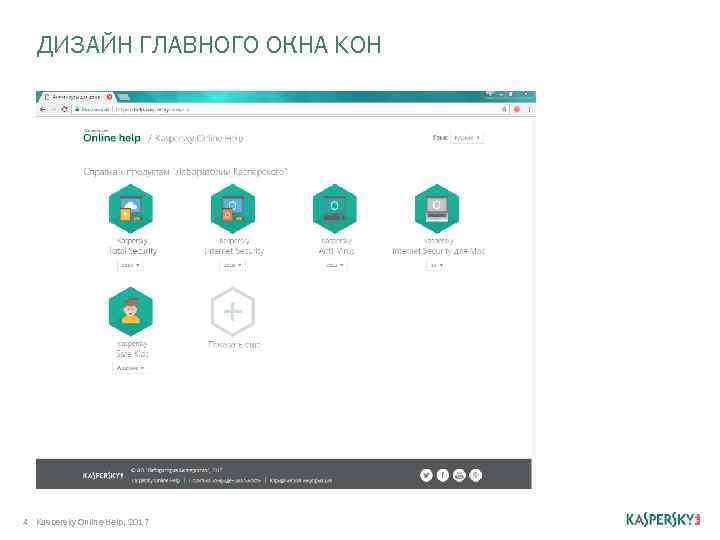Viewport: 720px width, 540px height.
Task: Click Kaspersky Total Security product label
Action: point(132,246)
